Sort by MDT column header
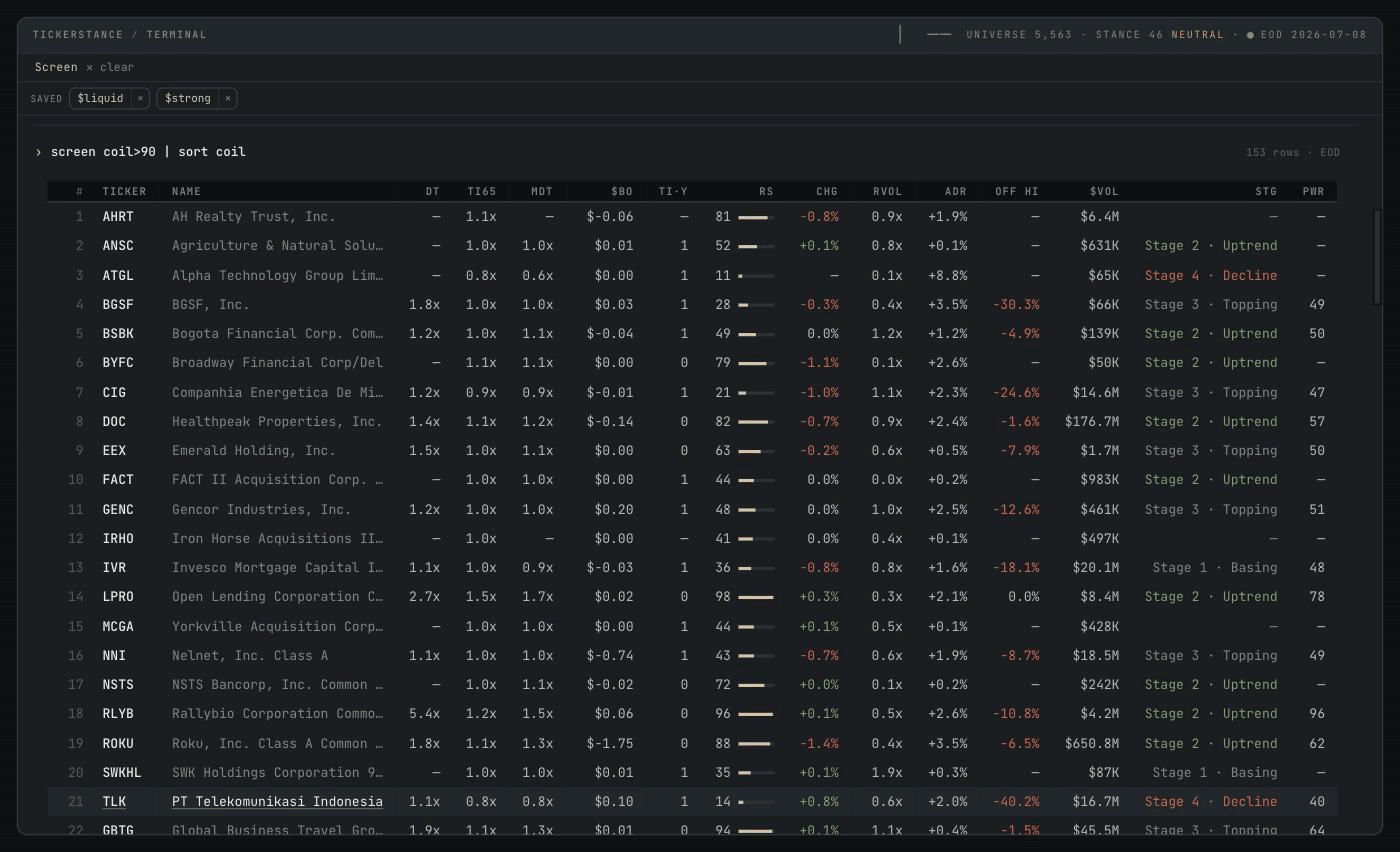Image resolution: width=1400 pixels, height=852 pixels. pos(542,191)
